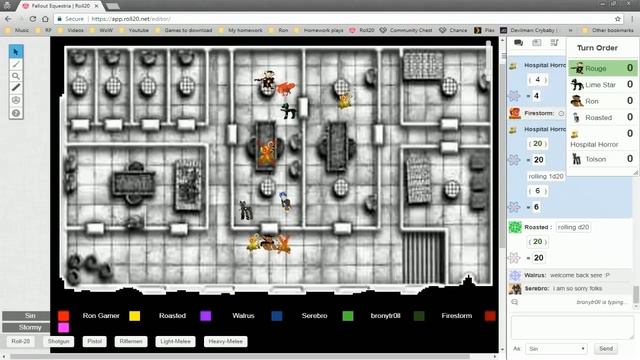Click the Ron Gamer red-orange color swatch
Image resolution: width=640 pixels, height=360 pixels.
click(x=63, y=316)
